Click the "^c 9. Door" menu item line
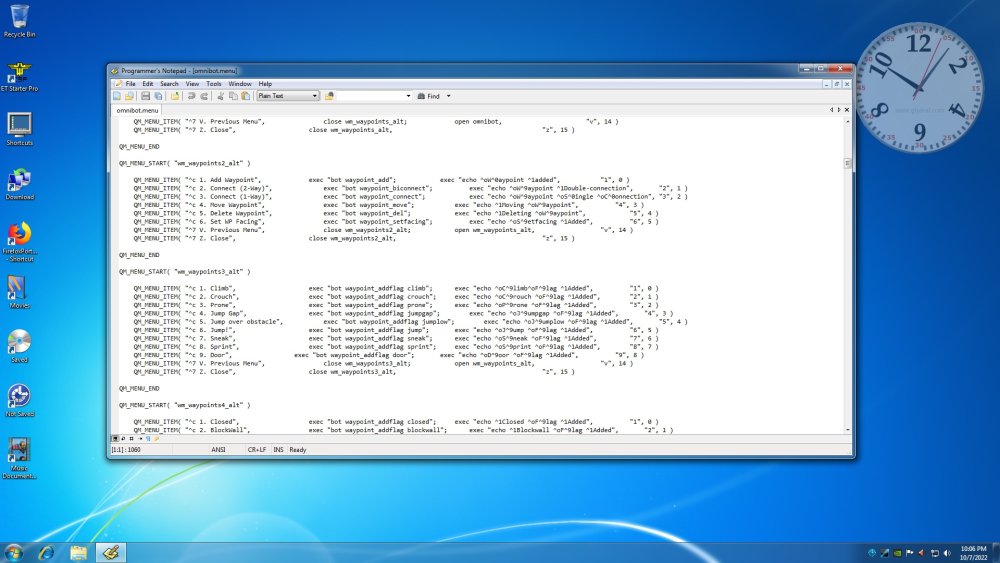This screenshot has height=563, width=1000. pyautogui.click(x=388, y=355)
